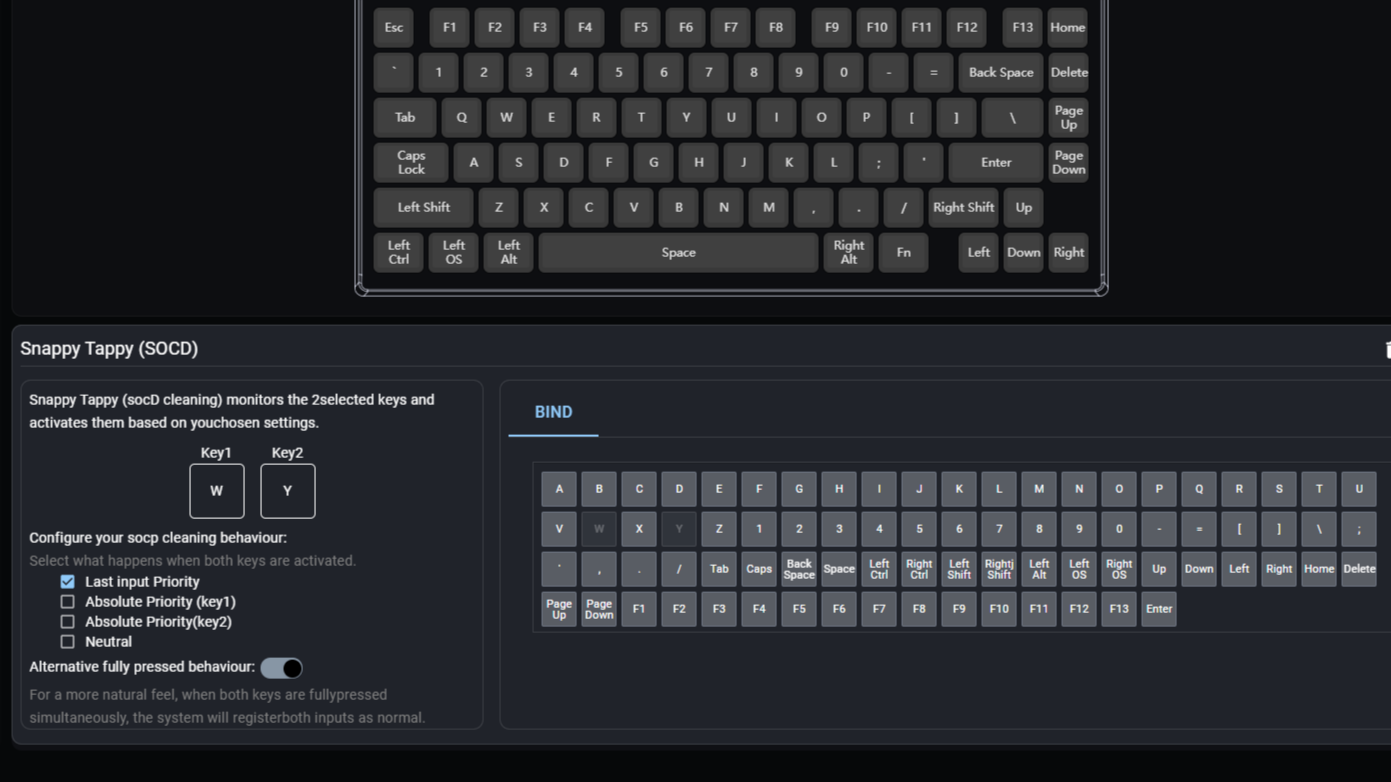Click the Fn key on keyboard layout

click(x=903, y=253)
